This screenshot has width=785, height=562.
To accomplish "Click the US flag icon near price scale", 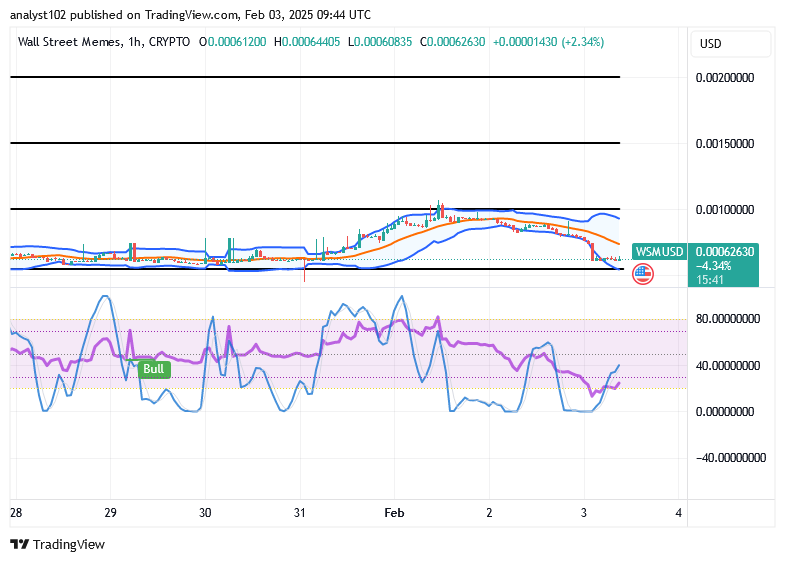I will [643, 274].
